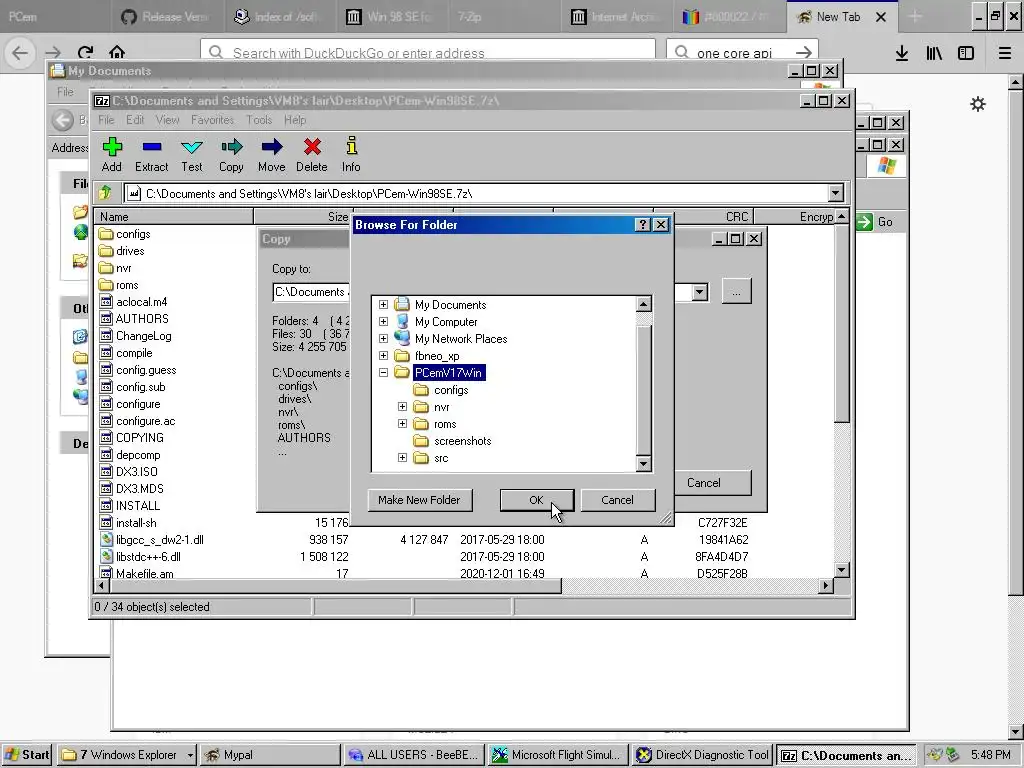Open the View menu in 7-Zip
Screen dimensions: 1024x768
(x=167, y=120)
